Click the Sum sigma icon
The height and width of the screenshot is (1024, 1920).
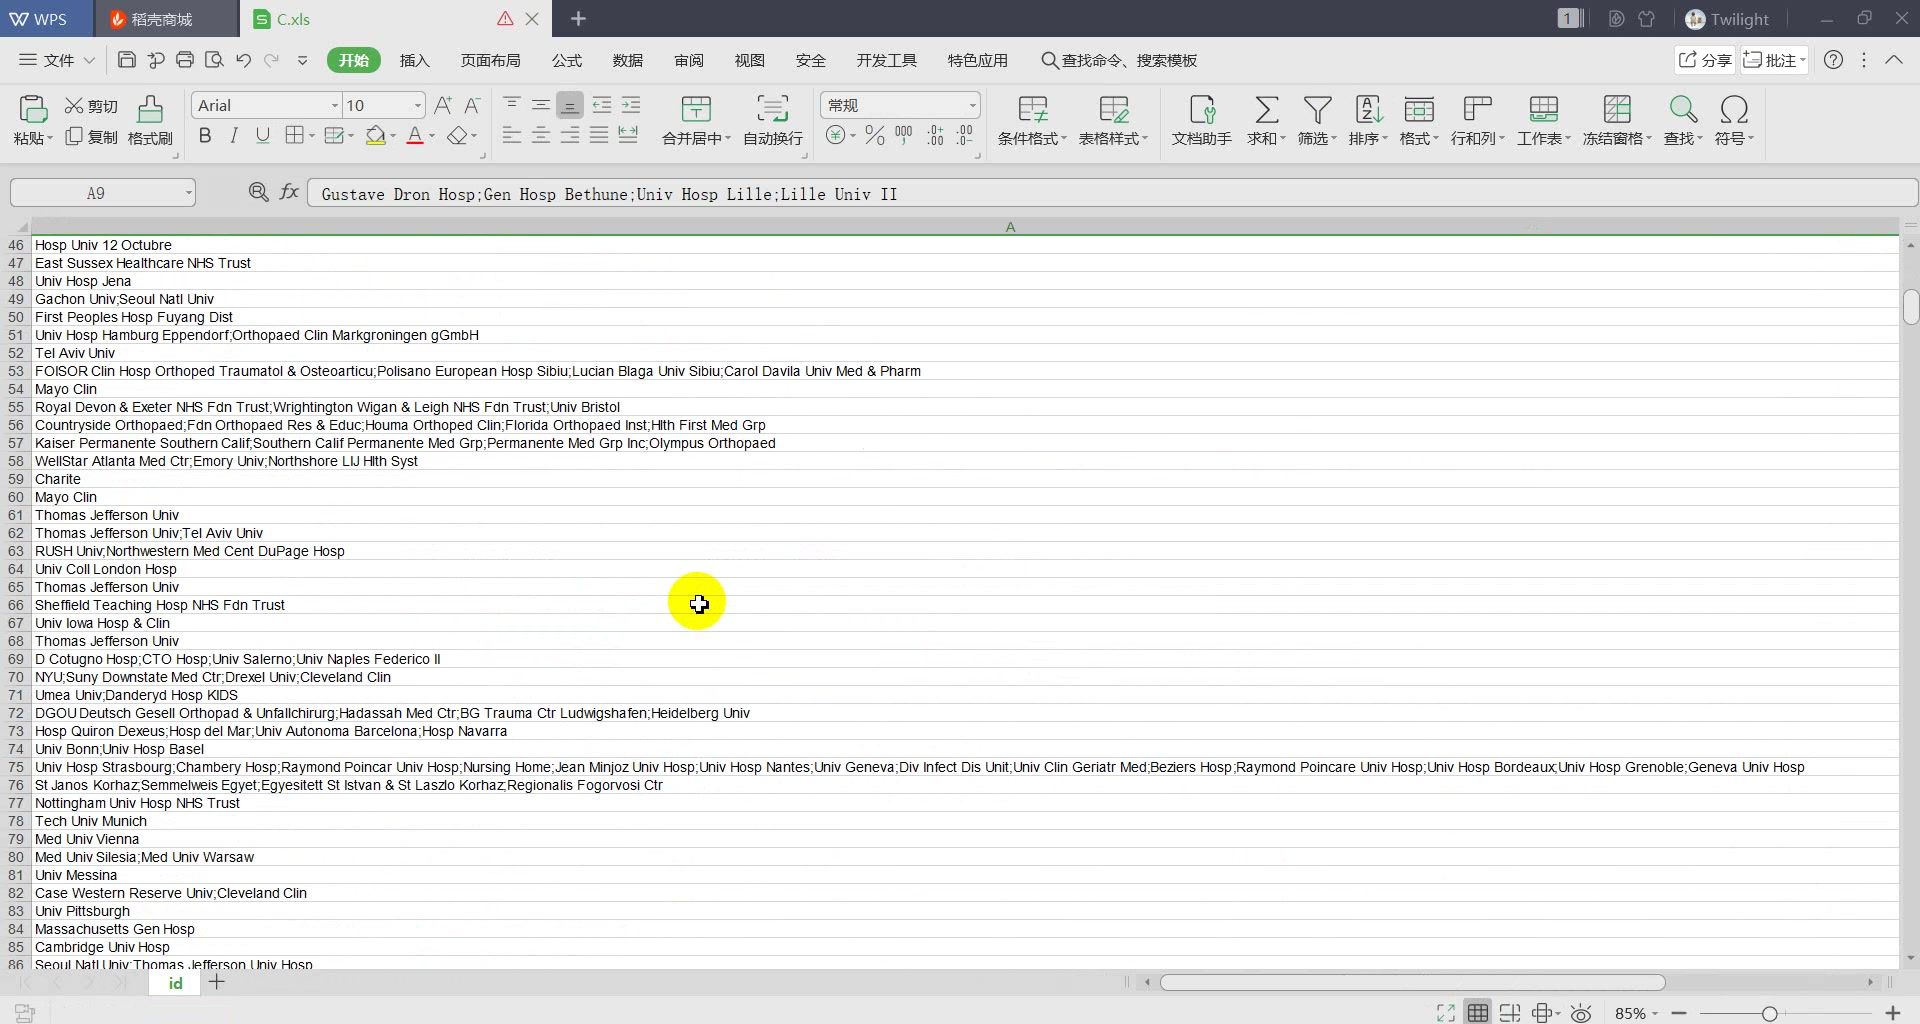pyautogui.click(x=1266, y=109)
